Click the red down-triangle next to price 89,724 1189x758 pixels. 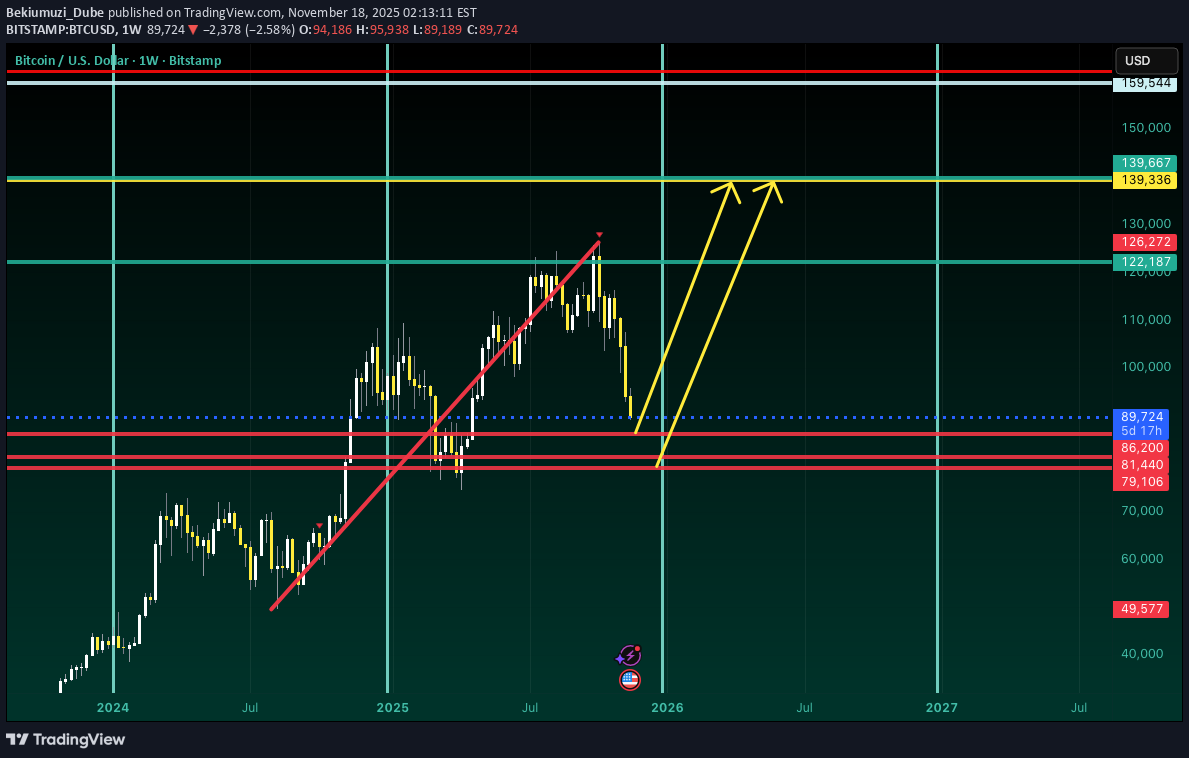coord(193,30)
